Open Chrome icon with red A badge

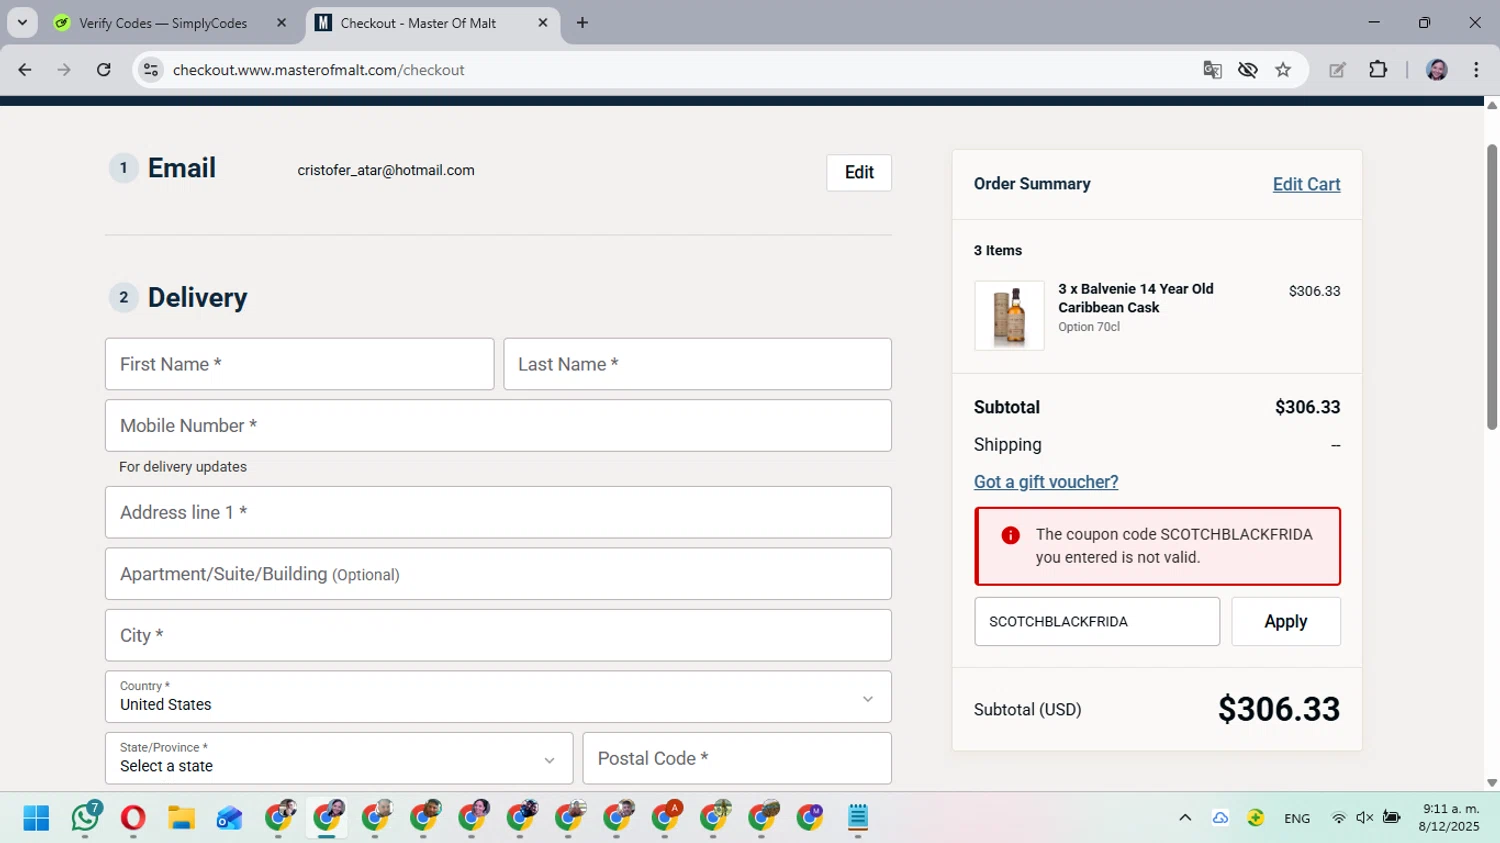(x=666, y=818)
